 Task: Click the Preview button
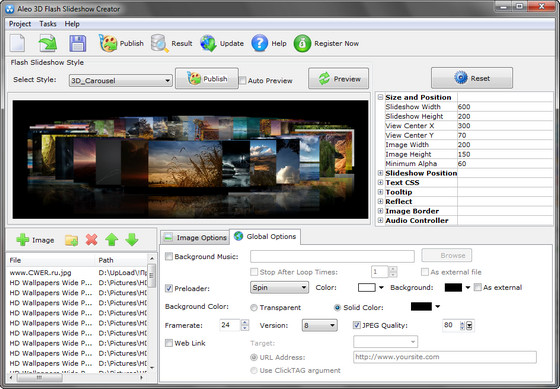339,79
